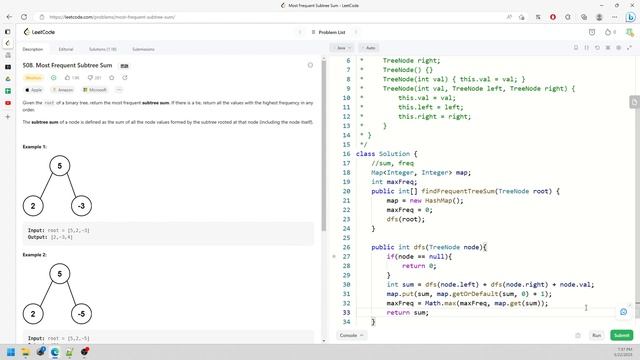This screenshot has height=360, width=640.
Task: Switch to the Submissions tab
Action: click(x=143, y=49)
